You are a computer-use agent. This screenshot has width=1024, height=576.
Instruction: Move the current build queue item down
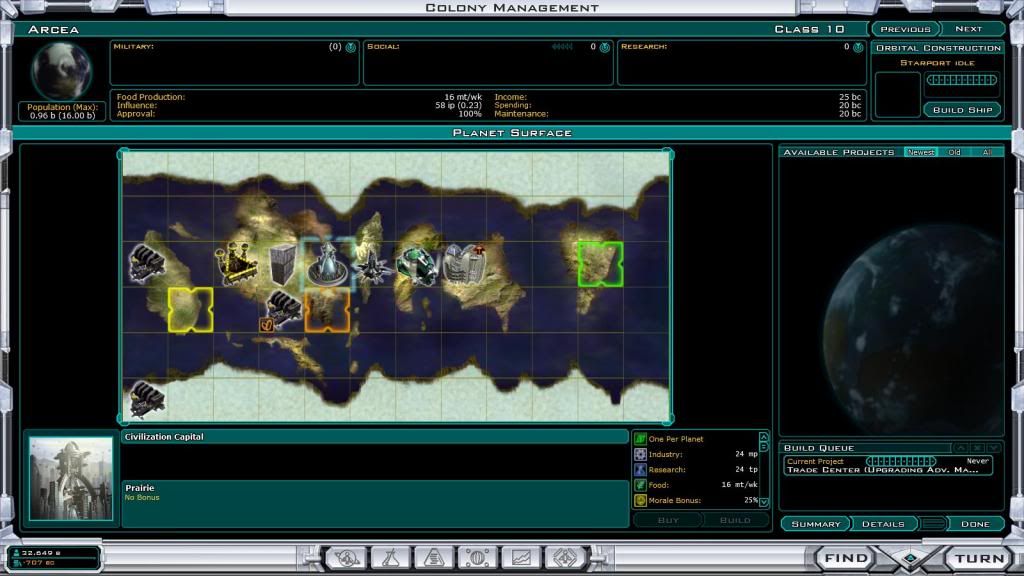(x=993, y=448)
